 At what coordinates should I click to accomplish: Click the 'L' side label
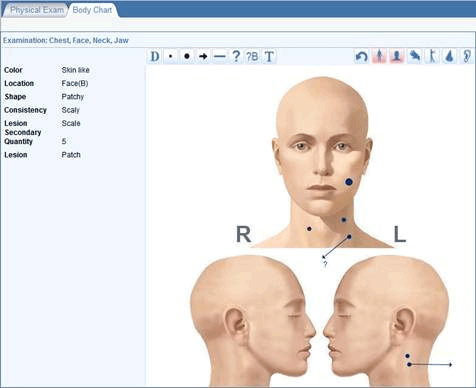pyautogui.click(x=400, y=234)
